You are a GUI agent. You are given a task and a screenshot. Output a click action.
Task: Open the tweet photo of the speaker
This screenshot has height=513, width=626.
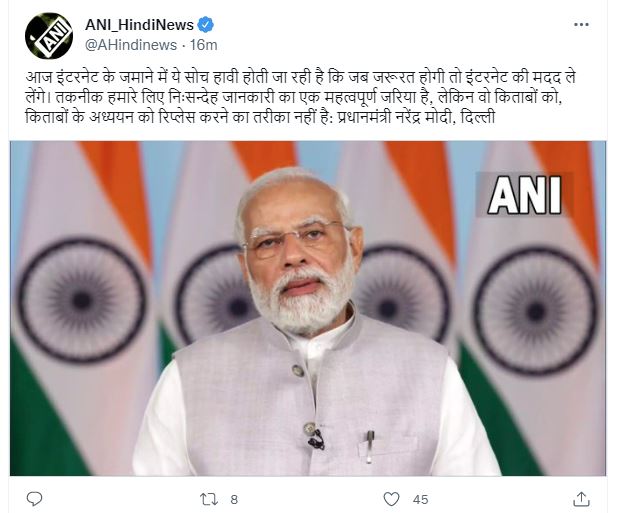point(308,308)
